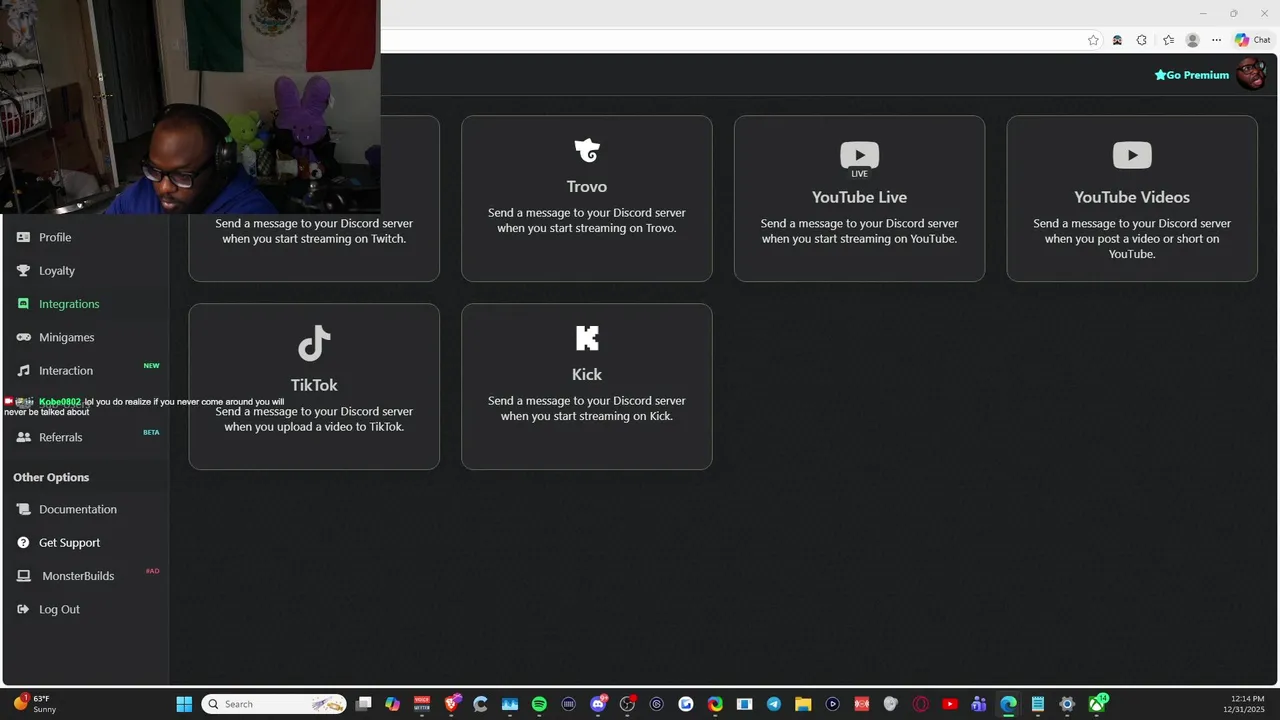Open Telegram from the taskbar
The height and width of the screenshot is (720, 1280).
[x=774, y=704]
